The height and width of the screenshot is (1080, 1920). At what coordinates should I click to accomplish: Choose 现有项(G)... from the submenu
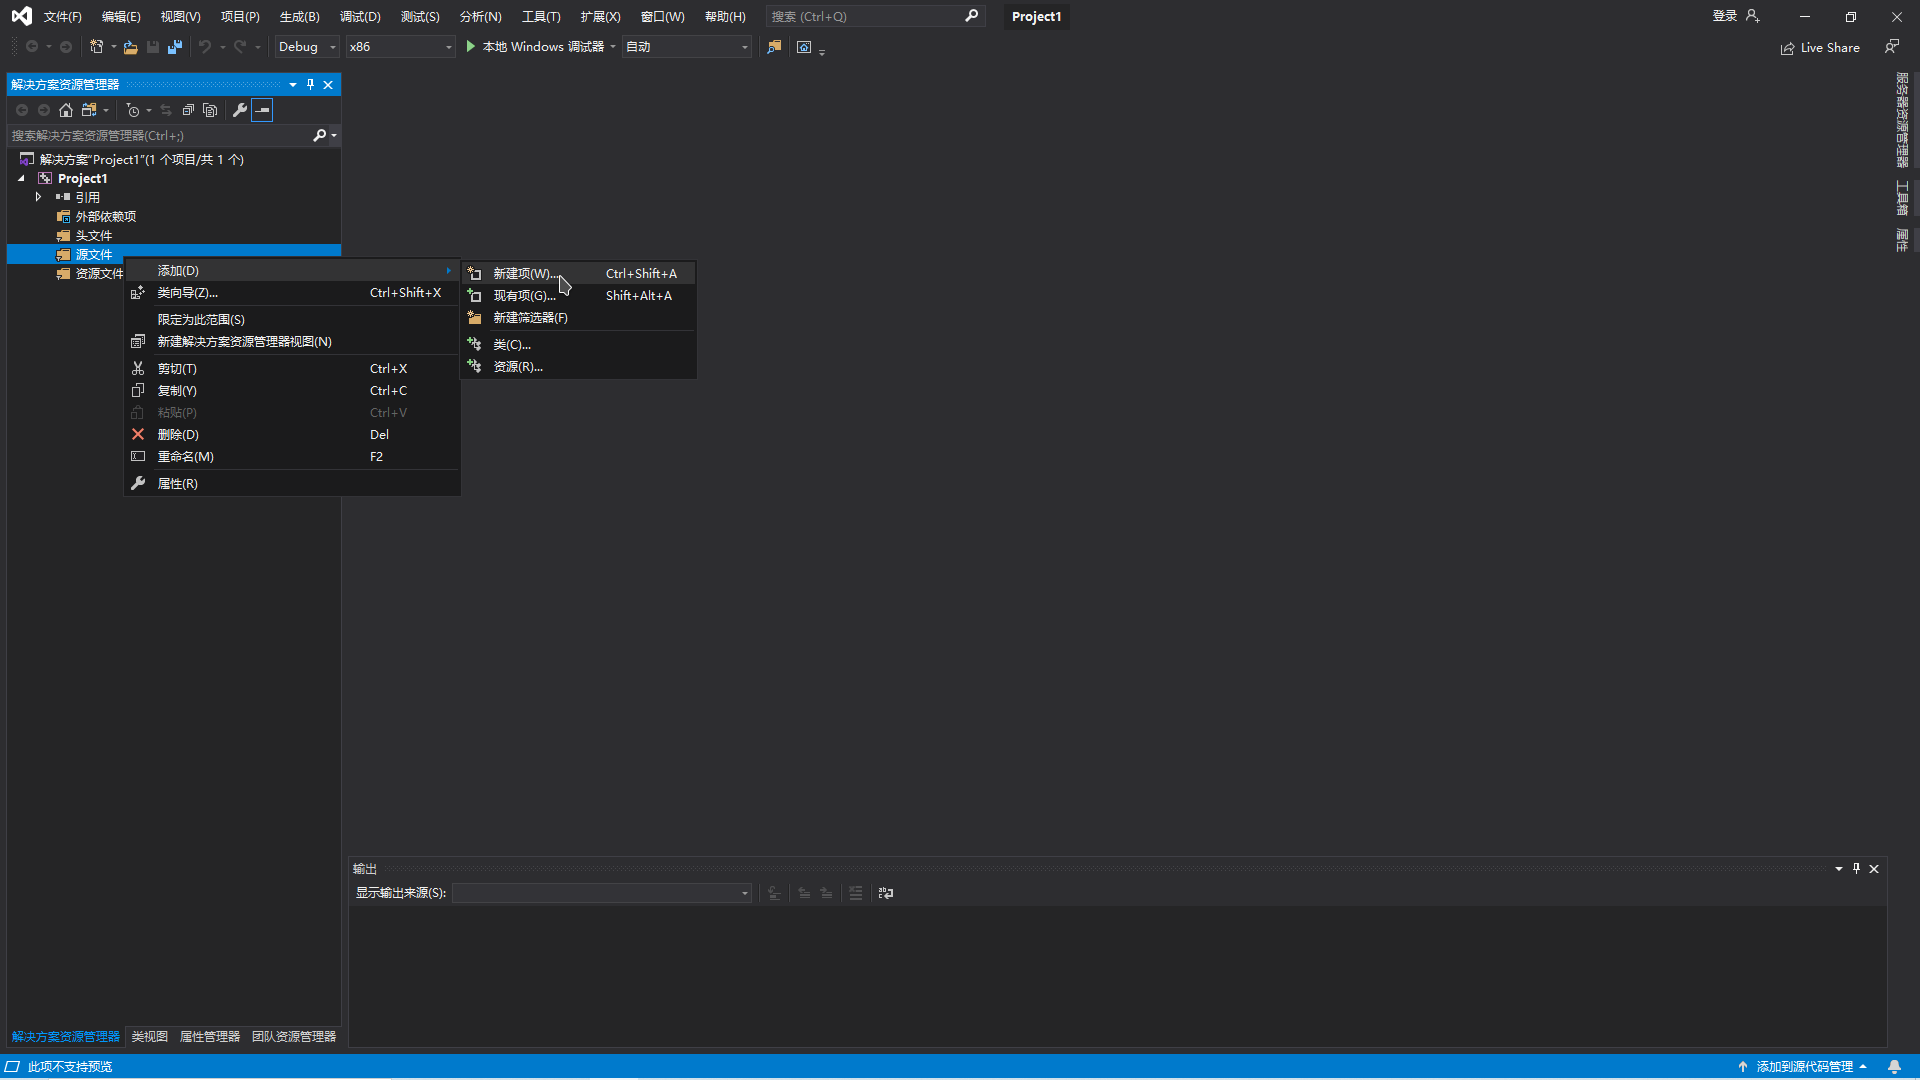(579, 295)
